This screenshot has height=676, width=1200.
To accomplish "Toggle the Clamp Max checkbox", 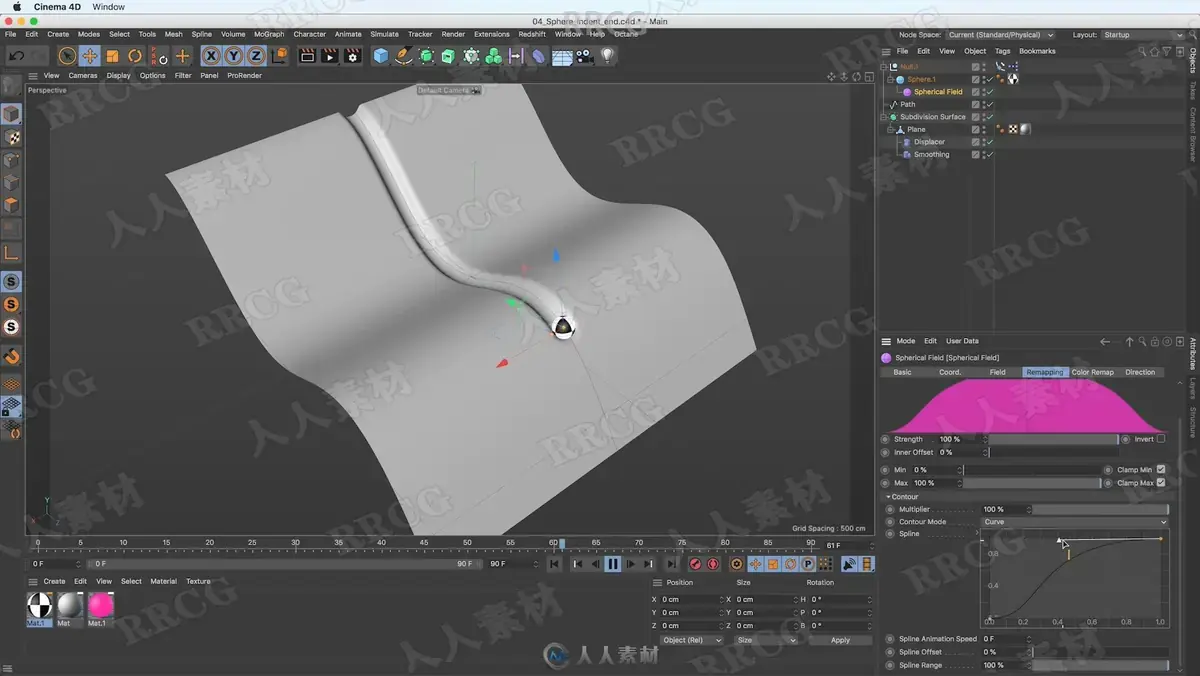I will (1160, 483).
